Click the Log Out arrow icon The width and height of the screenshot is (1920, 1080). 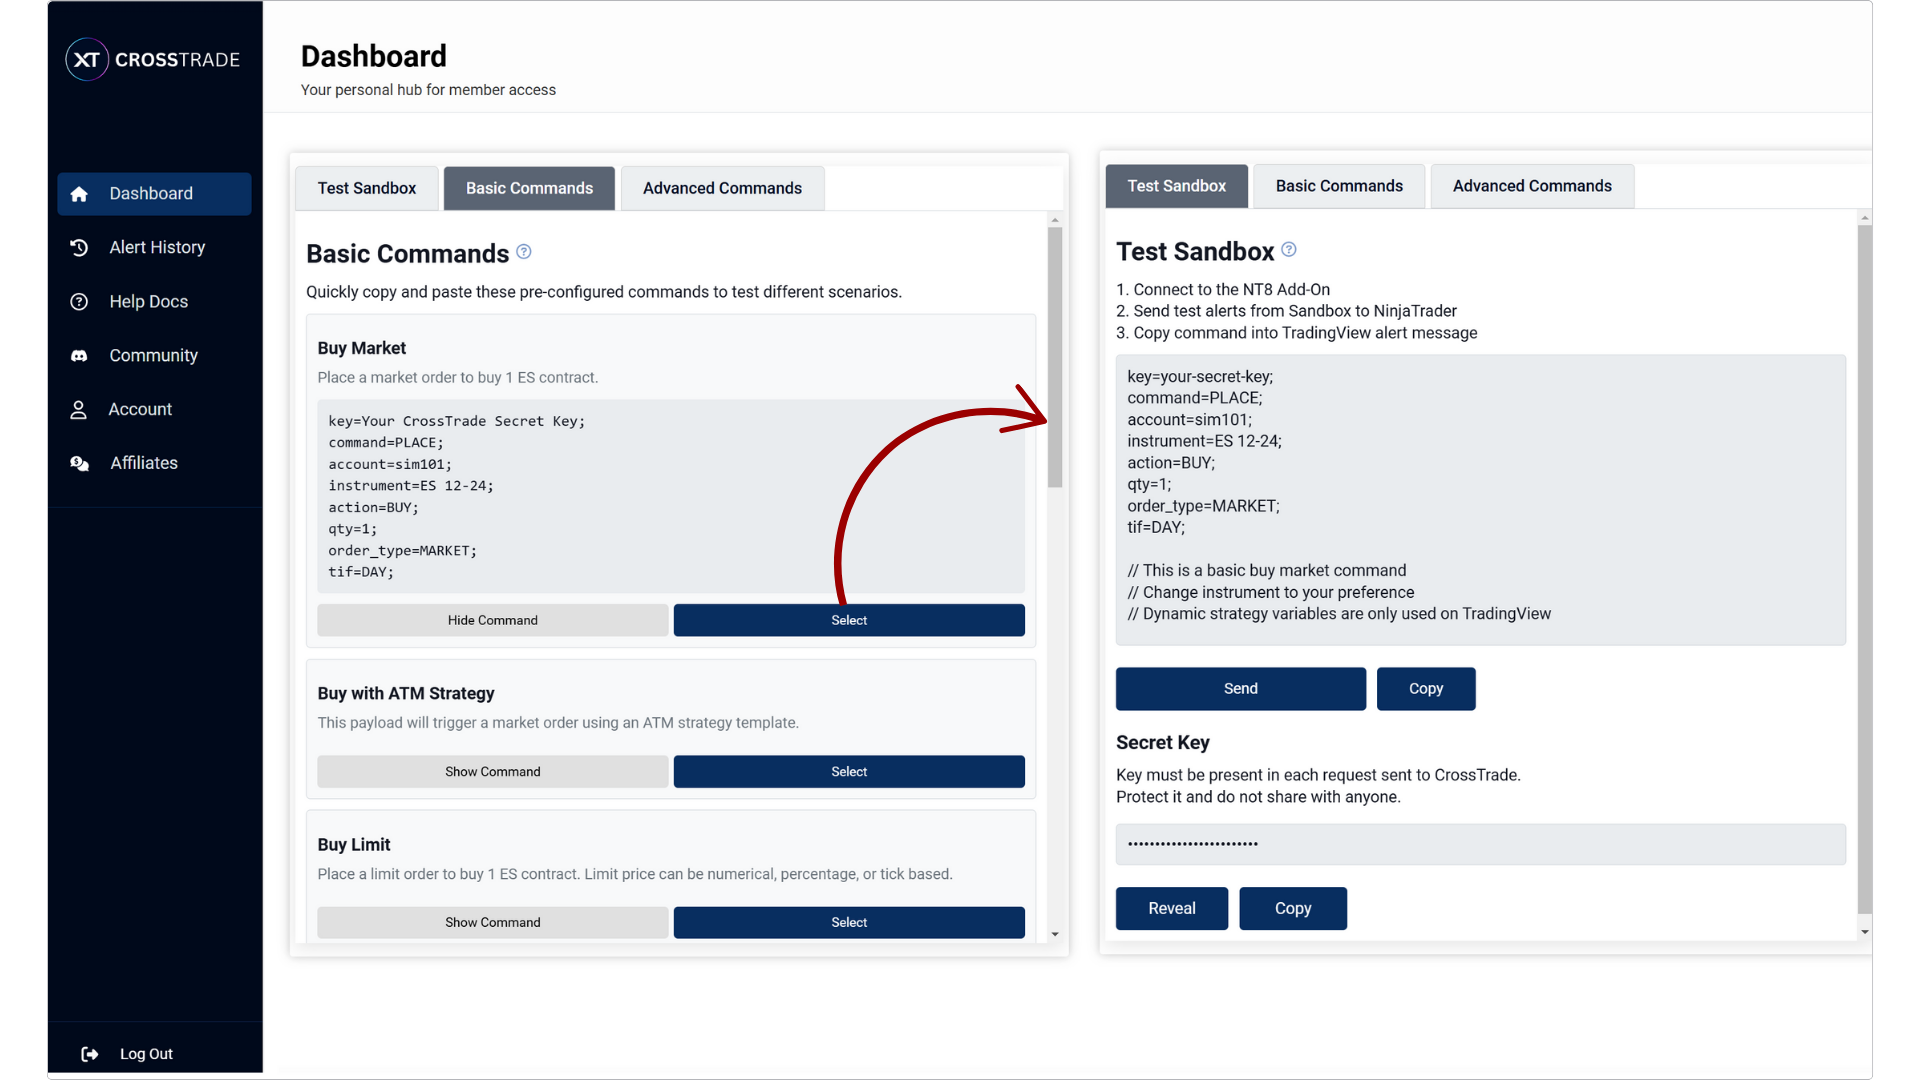click(90, 1054)
